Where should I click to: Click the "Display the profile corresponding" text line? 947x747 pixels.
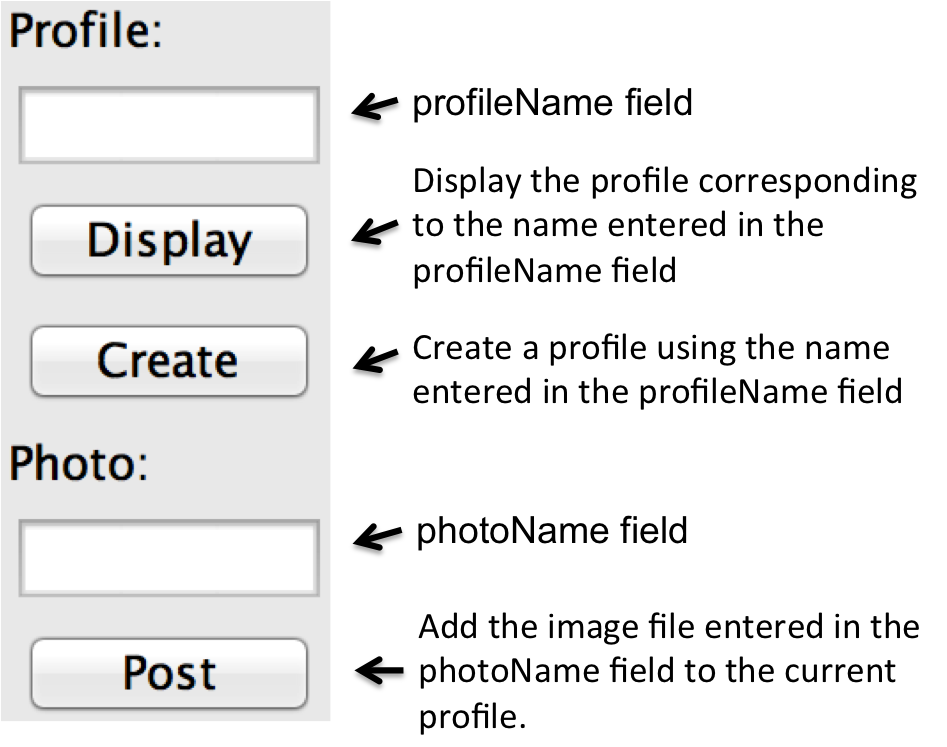(664, 183)
